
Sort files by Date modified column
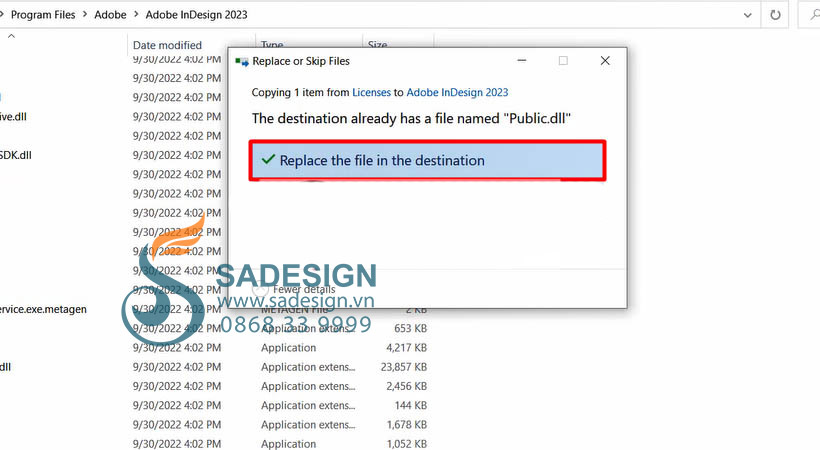pyautogui.click(x=167, y=46)
